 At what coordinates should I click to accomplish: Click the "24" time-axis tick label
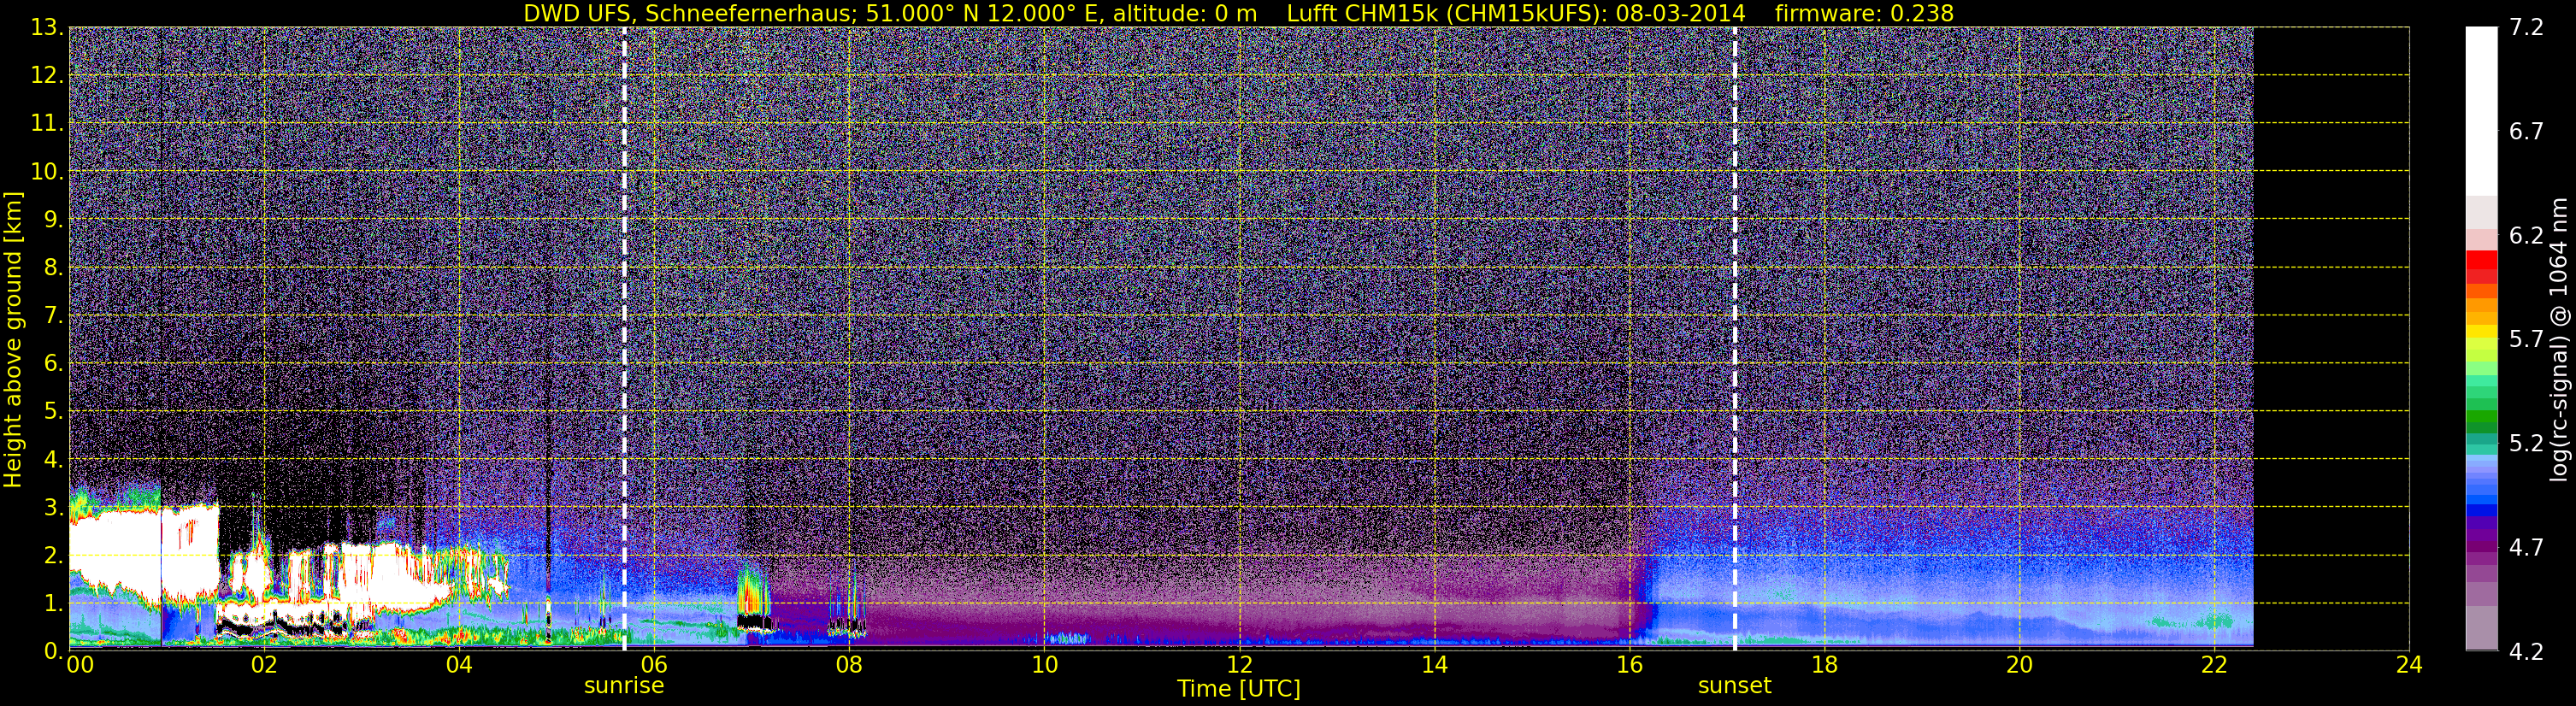[x=2409, y=665]
